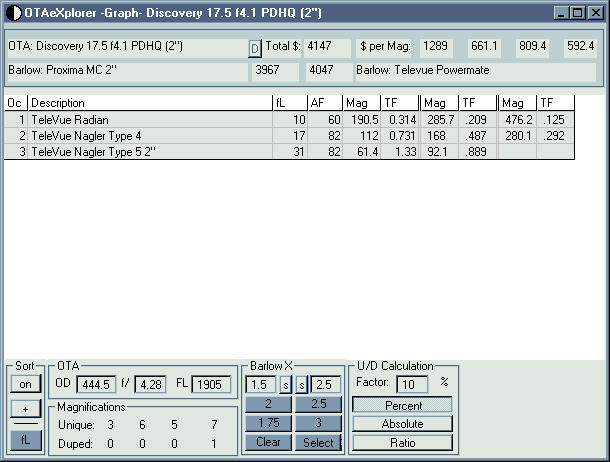Click the fL column header
Viewport: 610px width, 462px height.
coord(290,103)
